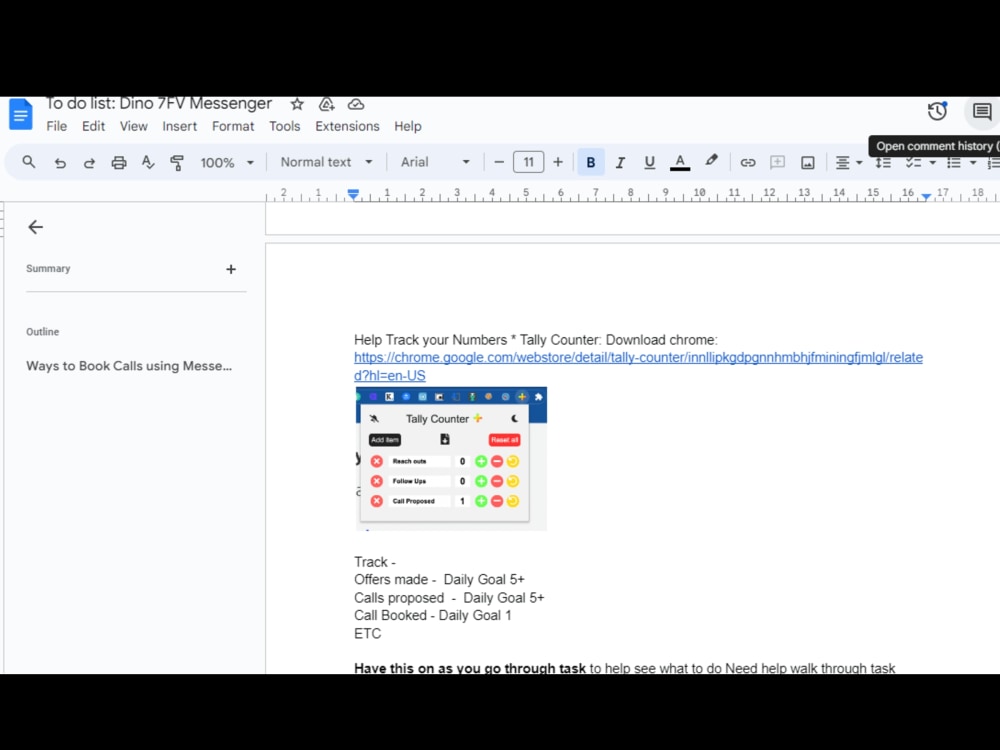Select the paint format tool

177,163
